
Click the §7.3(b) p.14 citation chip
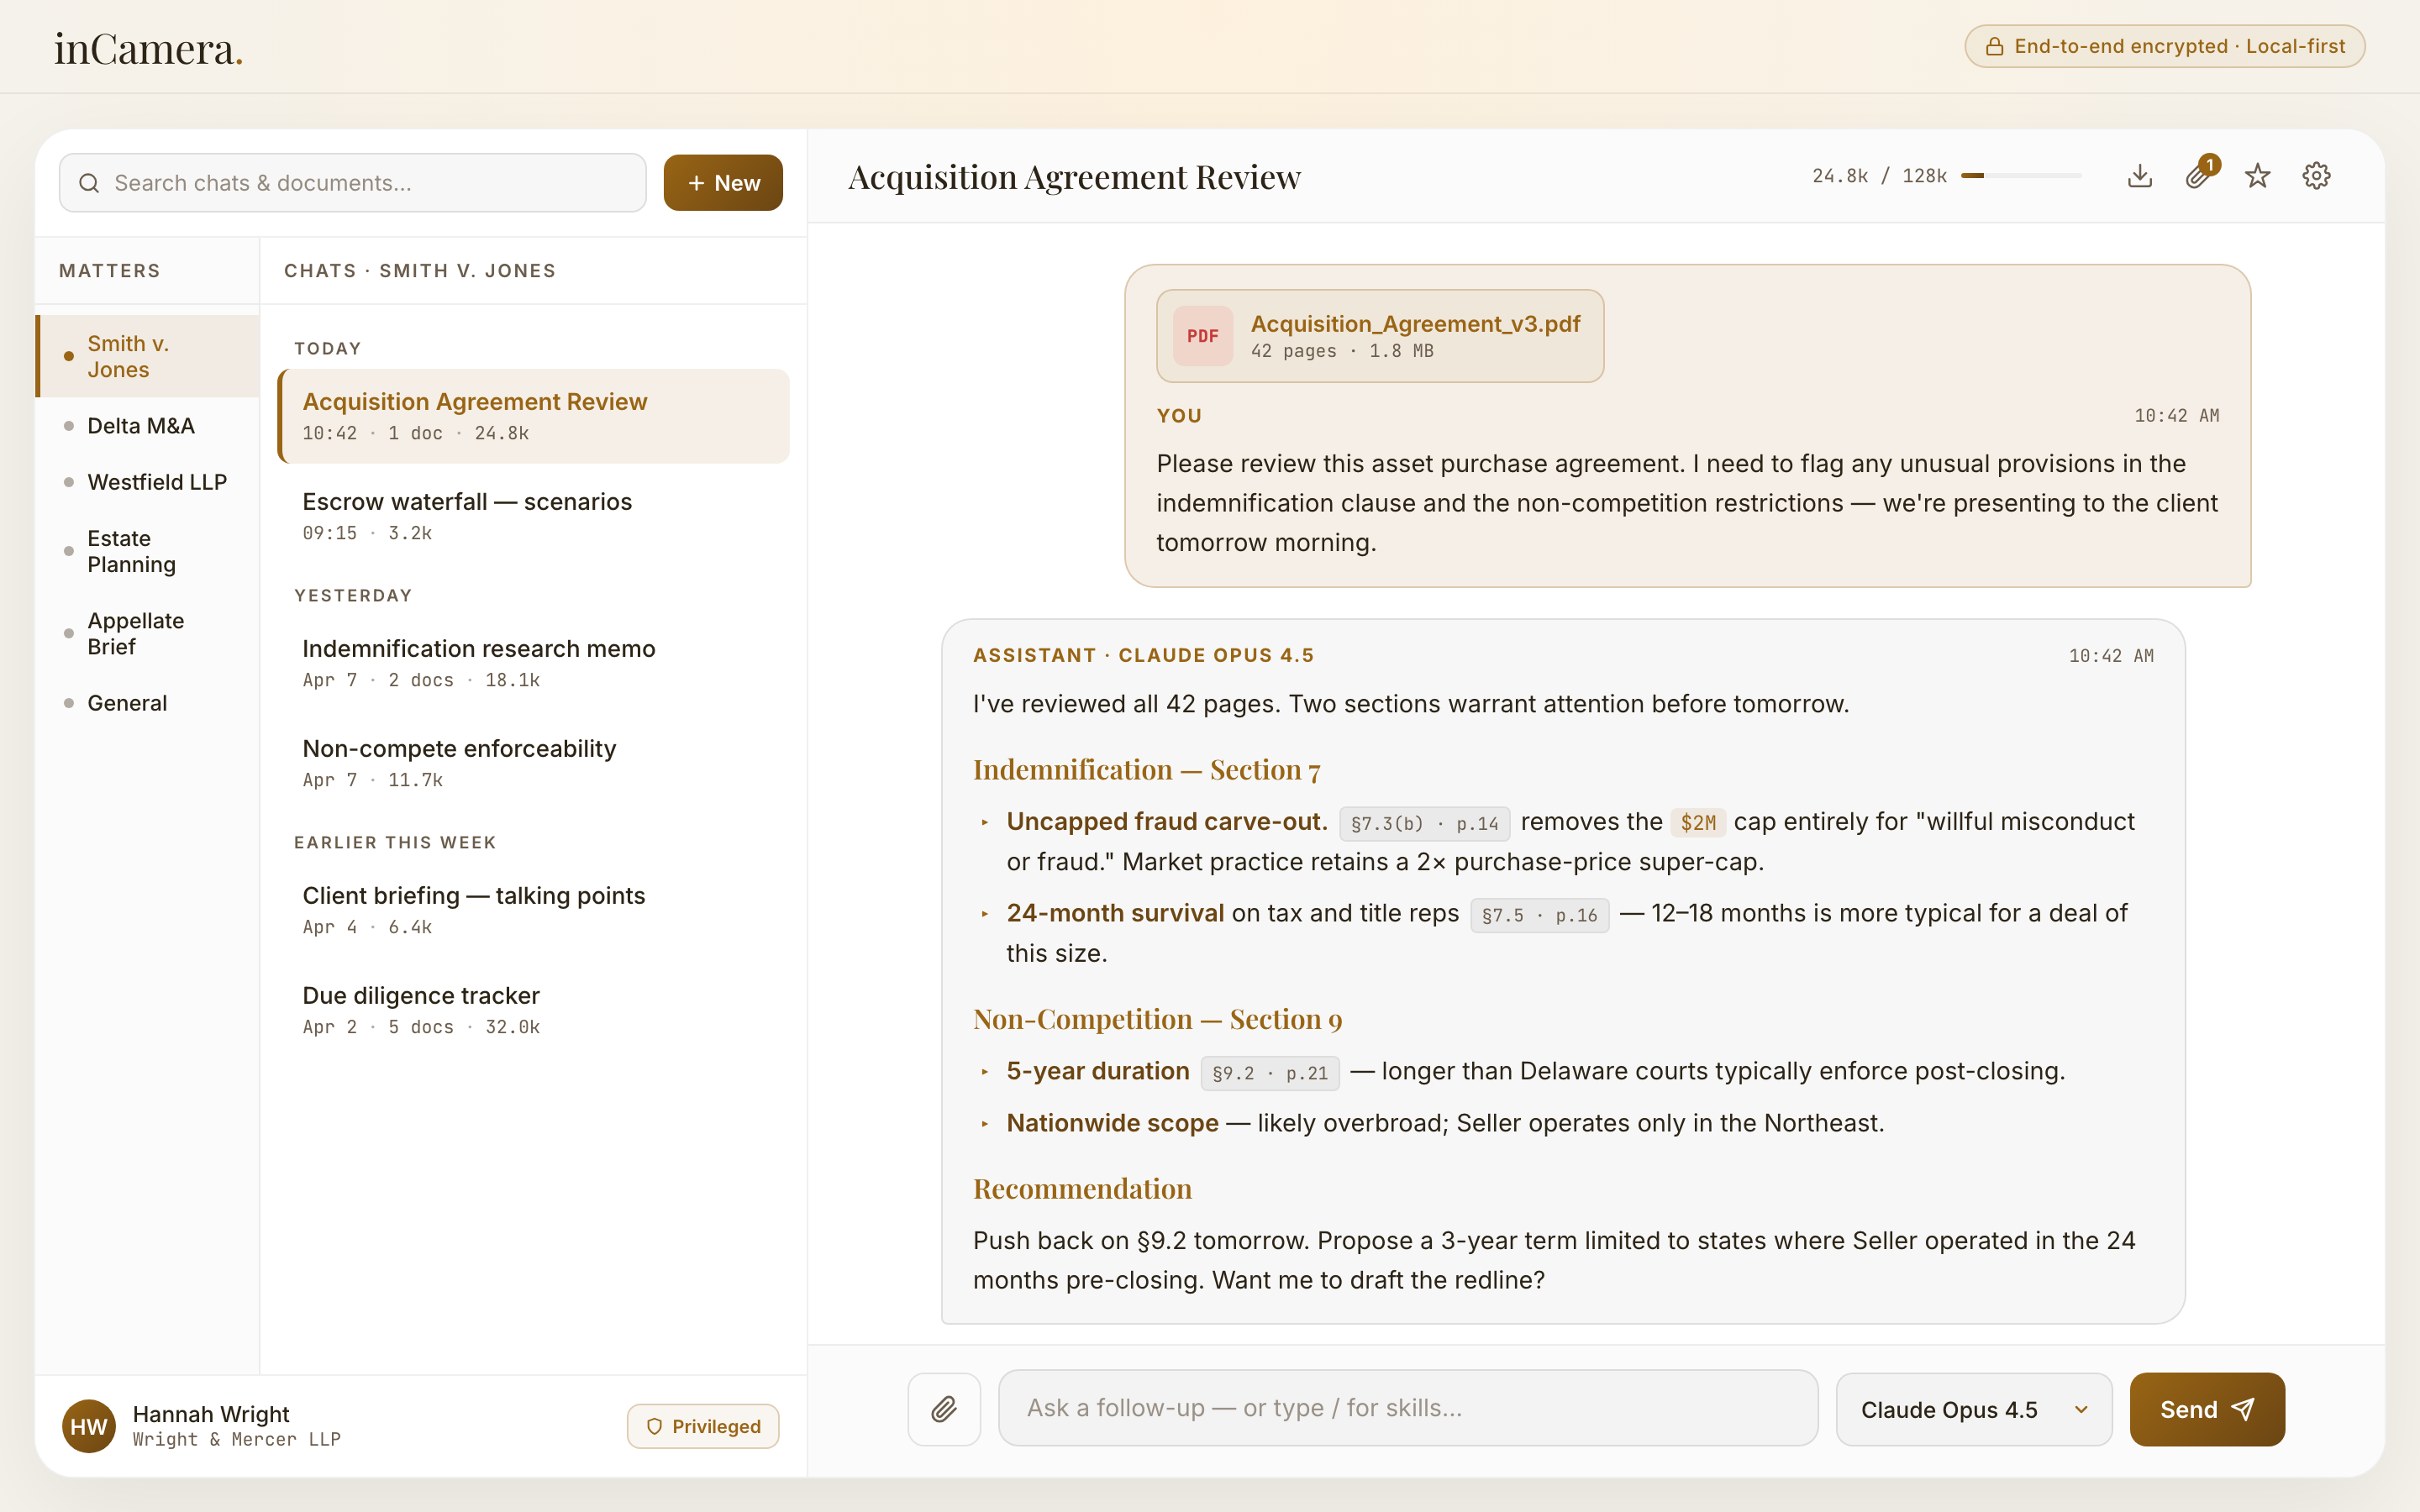tap(1424, 824)
